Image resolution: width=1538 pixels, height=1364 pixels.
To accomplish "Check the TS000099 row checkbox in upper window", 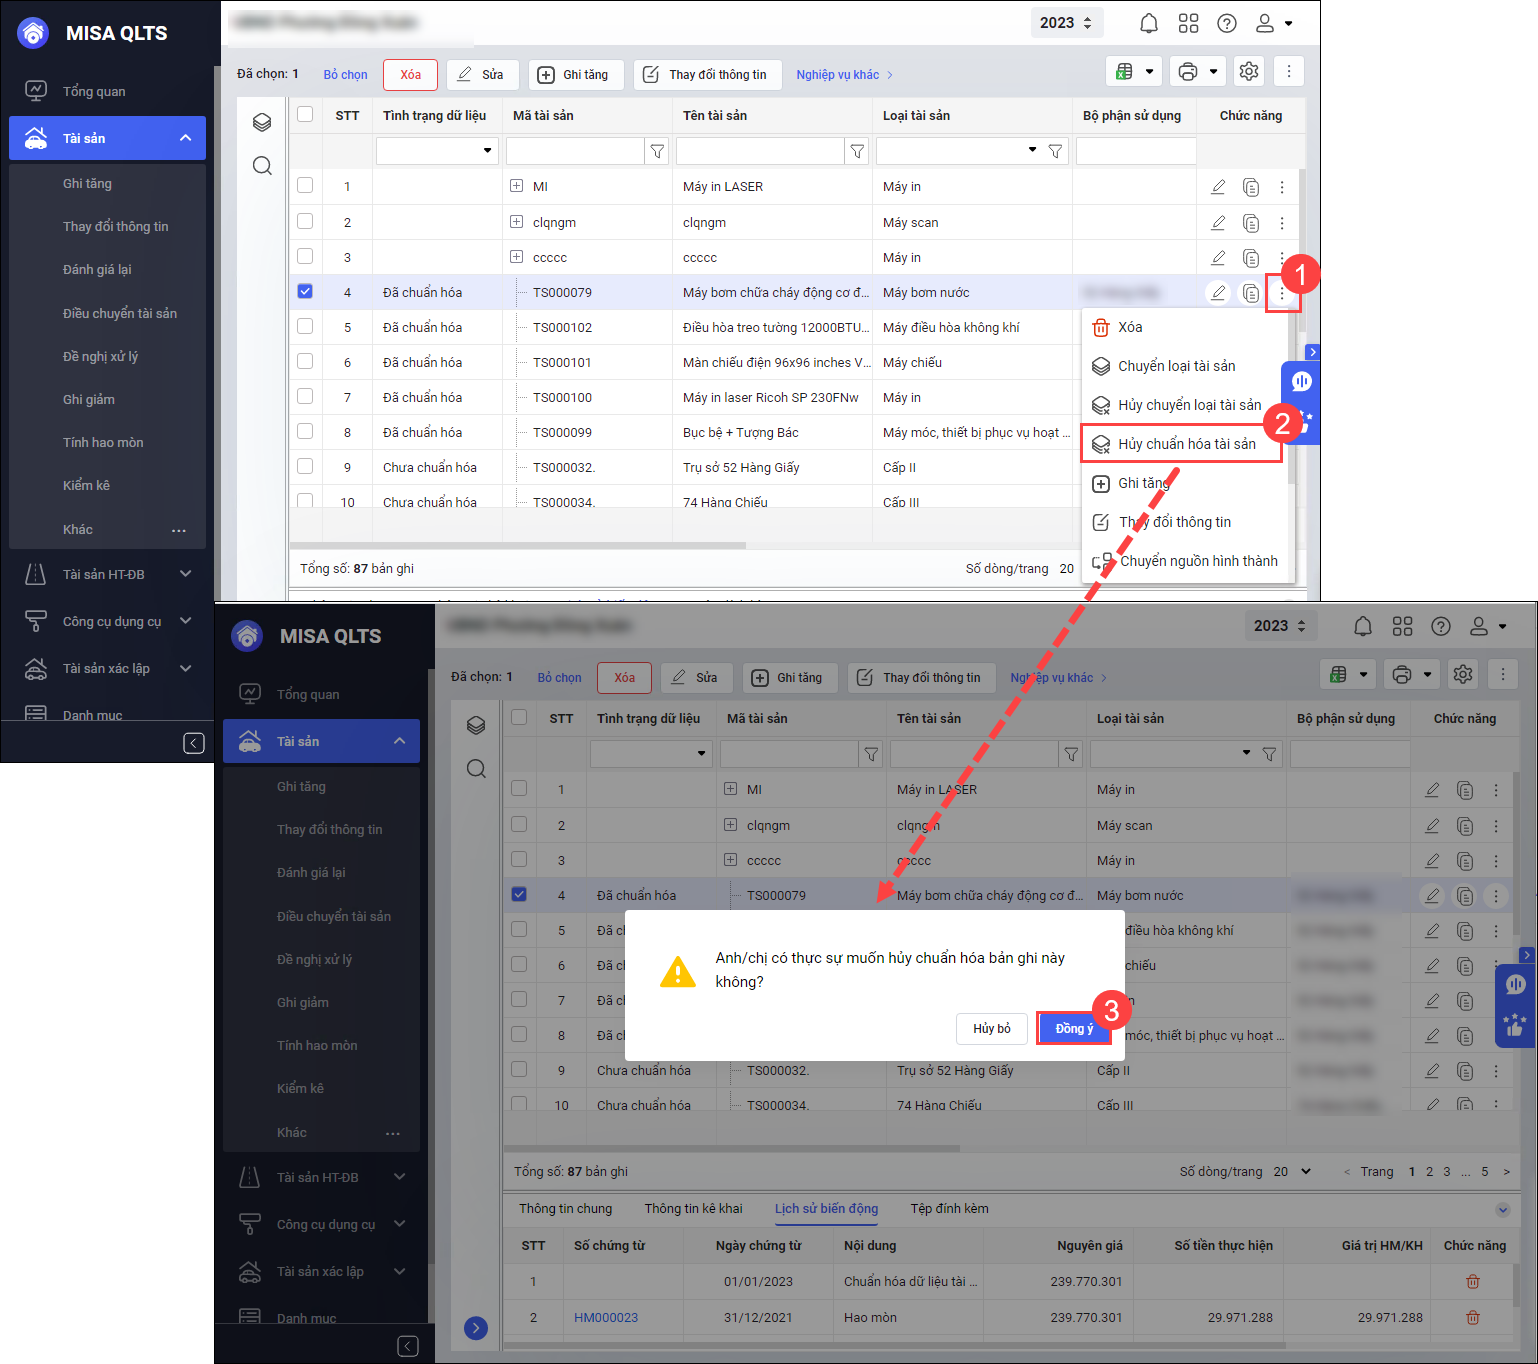I will point(305,431).
